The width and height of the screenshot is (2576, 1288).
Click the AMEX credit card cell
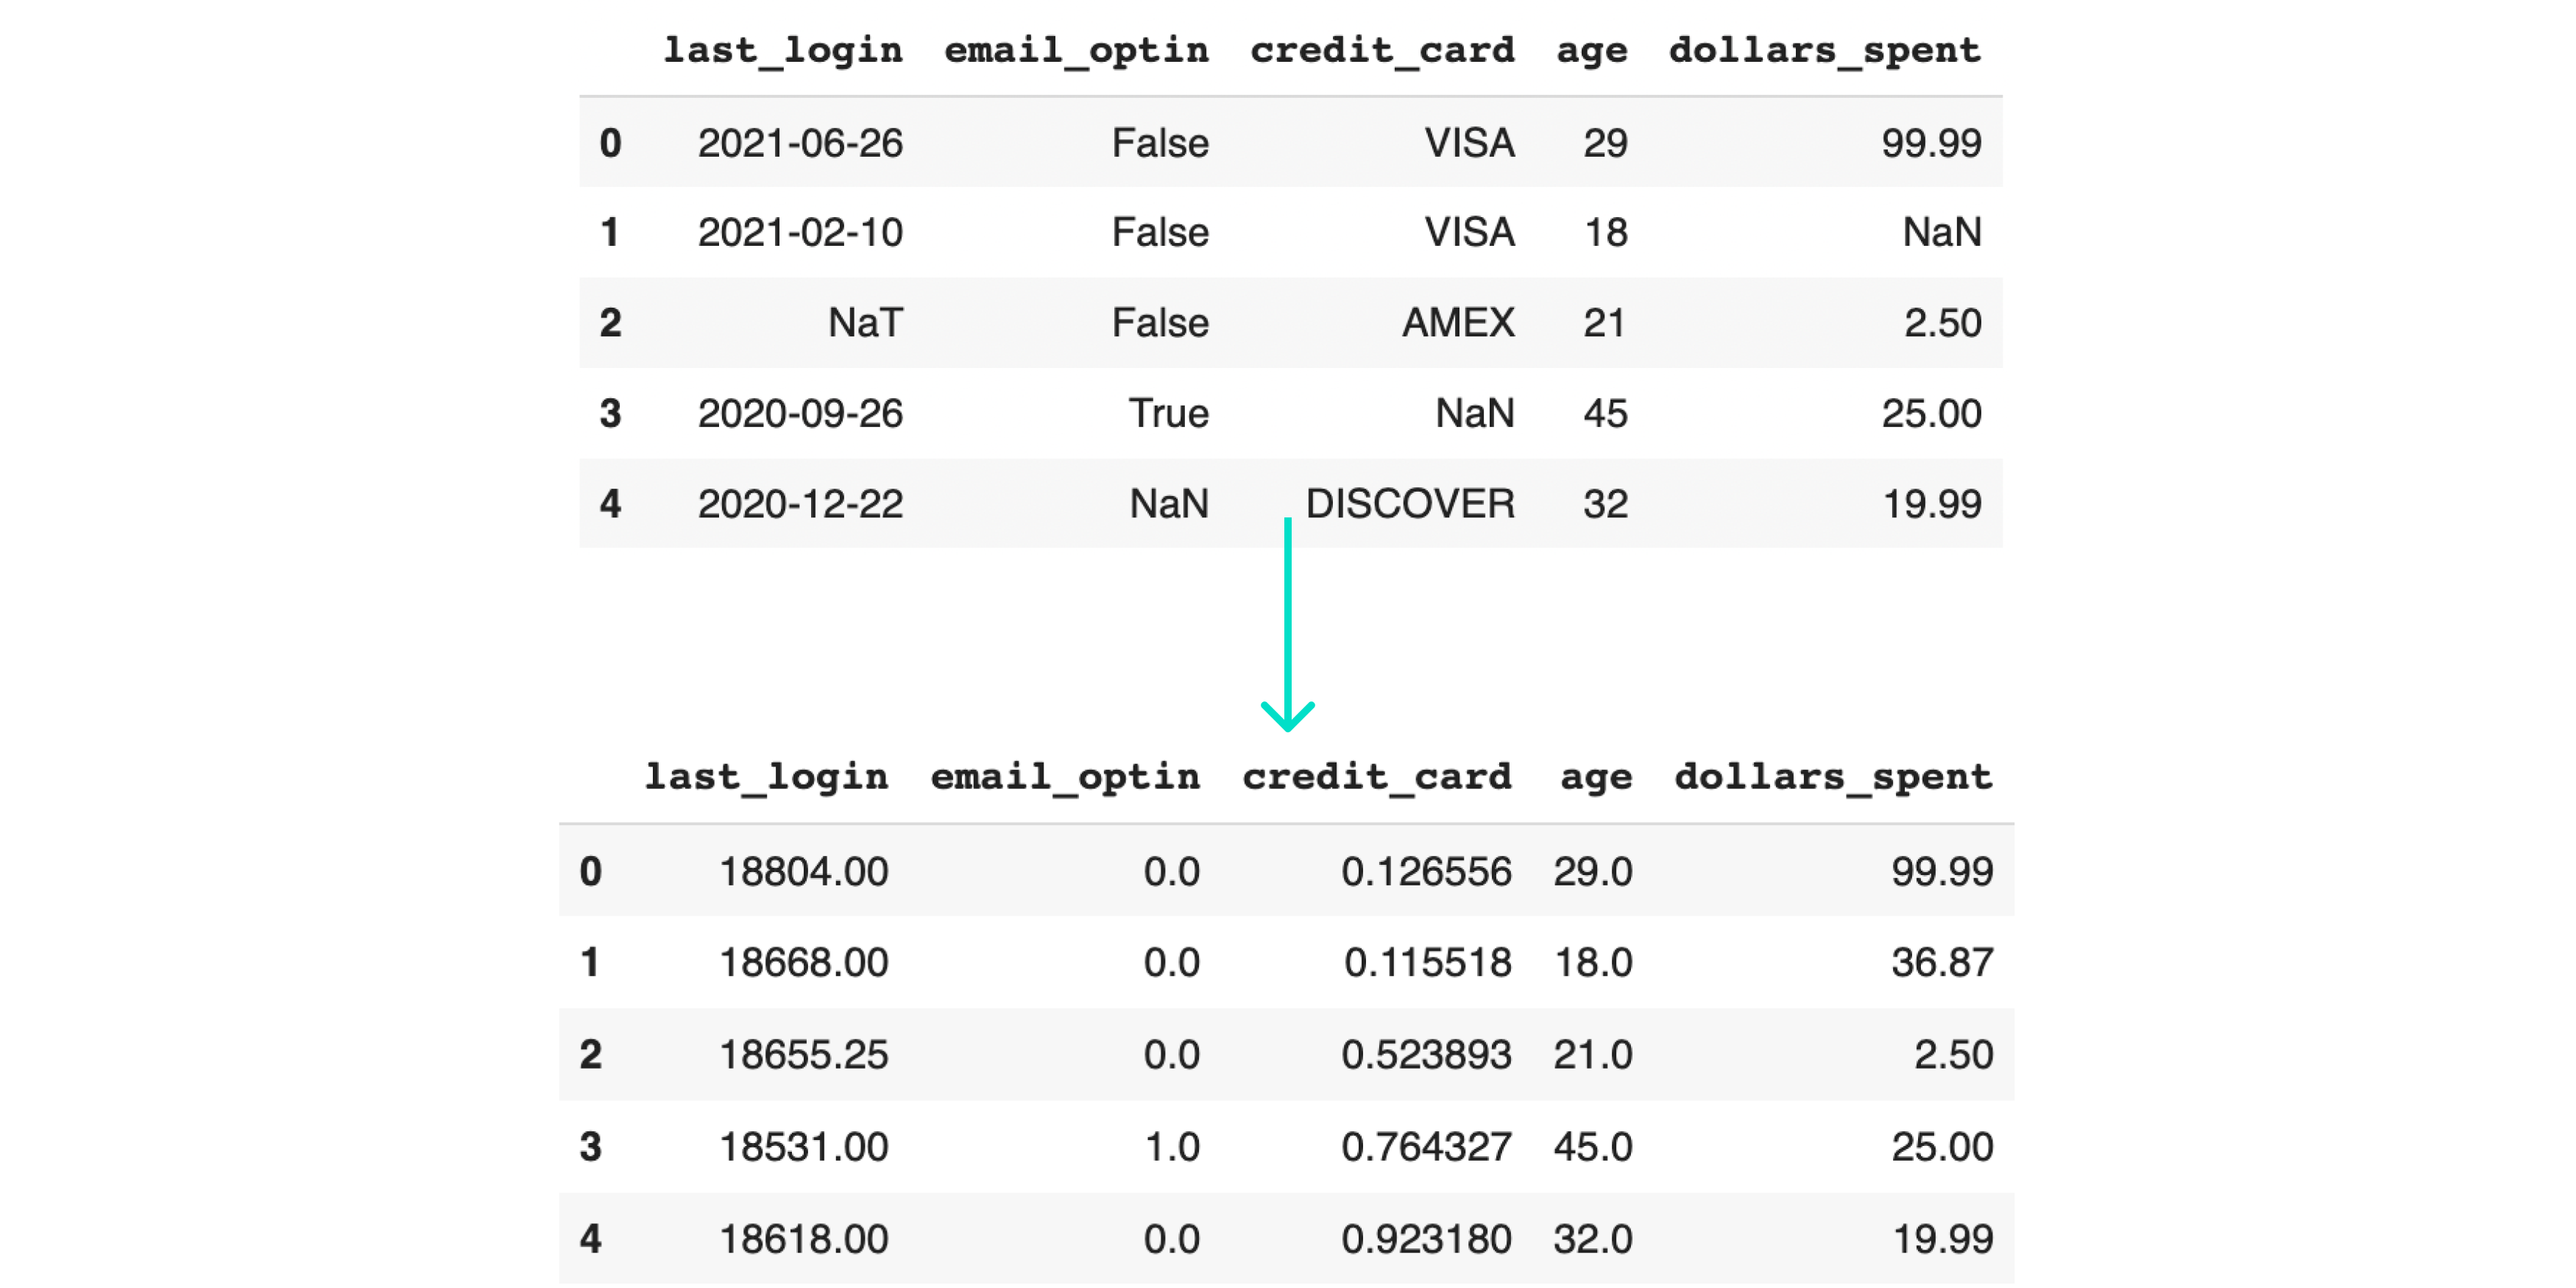pos(1458,323)
